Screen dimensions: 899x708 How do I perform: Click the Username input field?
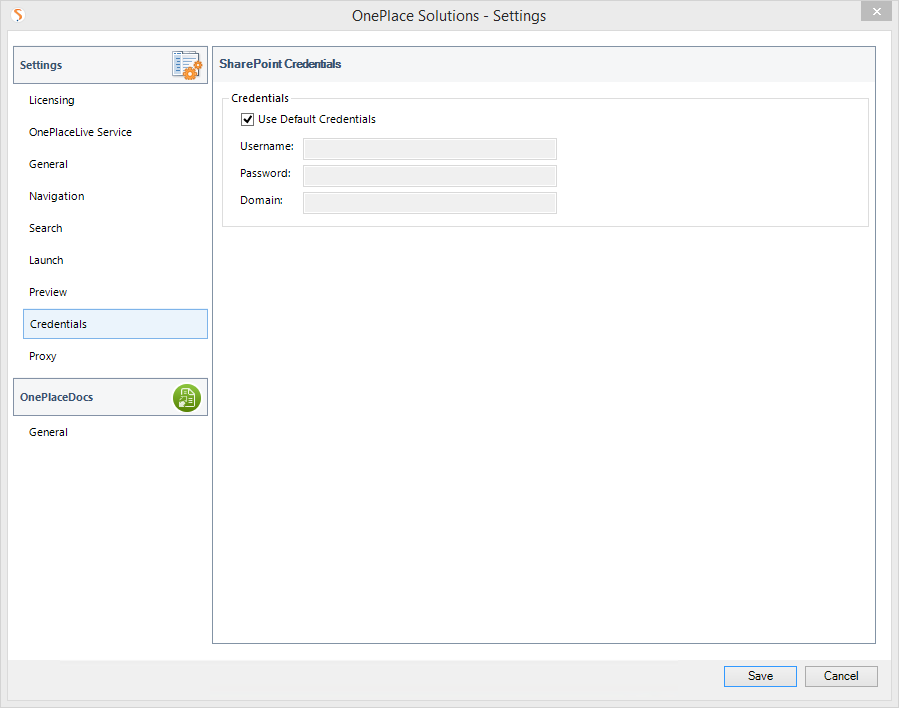pos(429,149)
